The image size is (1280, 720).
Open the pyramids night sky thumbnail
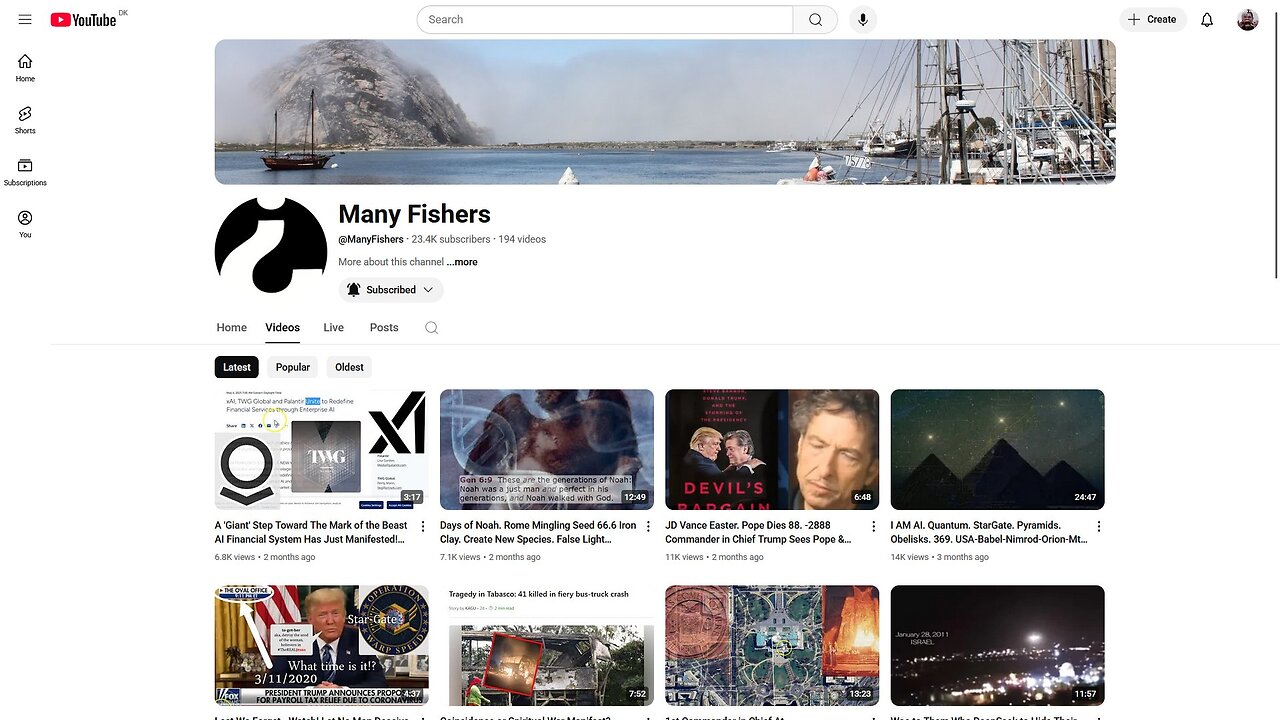pyautogui.click(x=998, y=449)
